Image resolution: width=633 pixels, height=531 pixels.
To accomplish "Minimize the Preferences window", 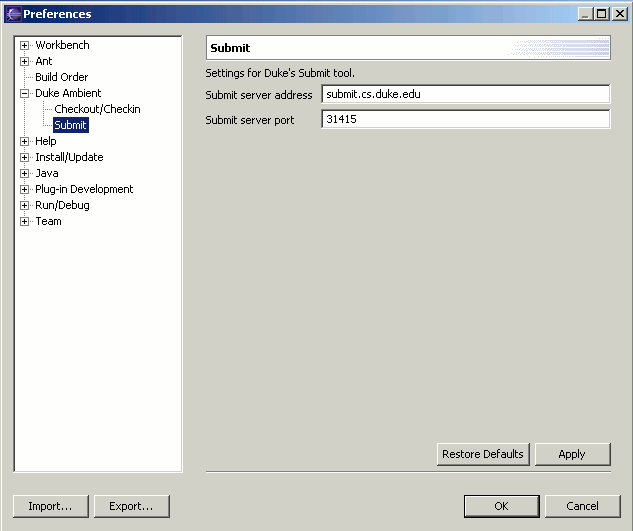I will point(585,14).
